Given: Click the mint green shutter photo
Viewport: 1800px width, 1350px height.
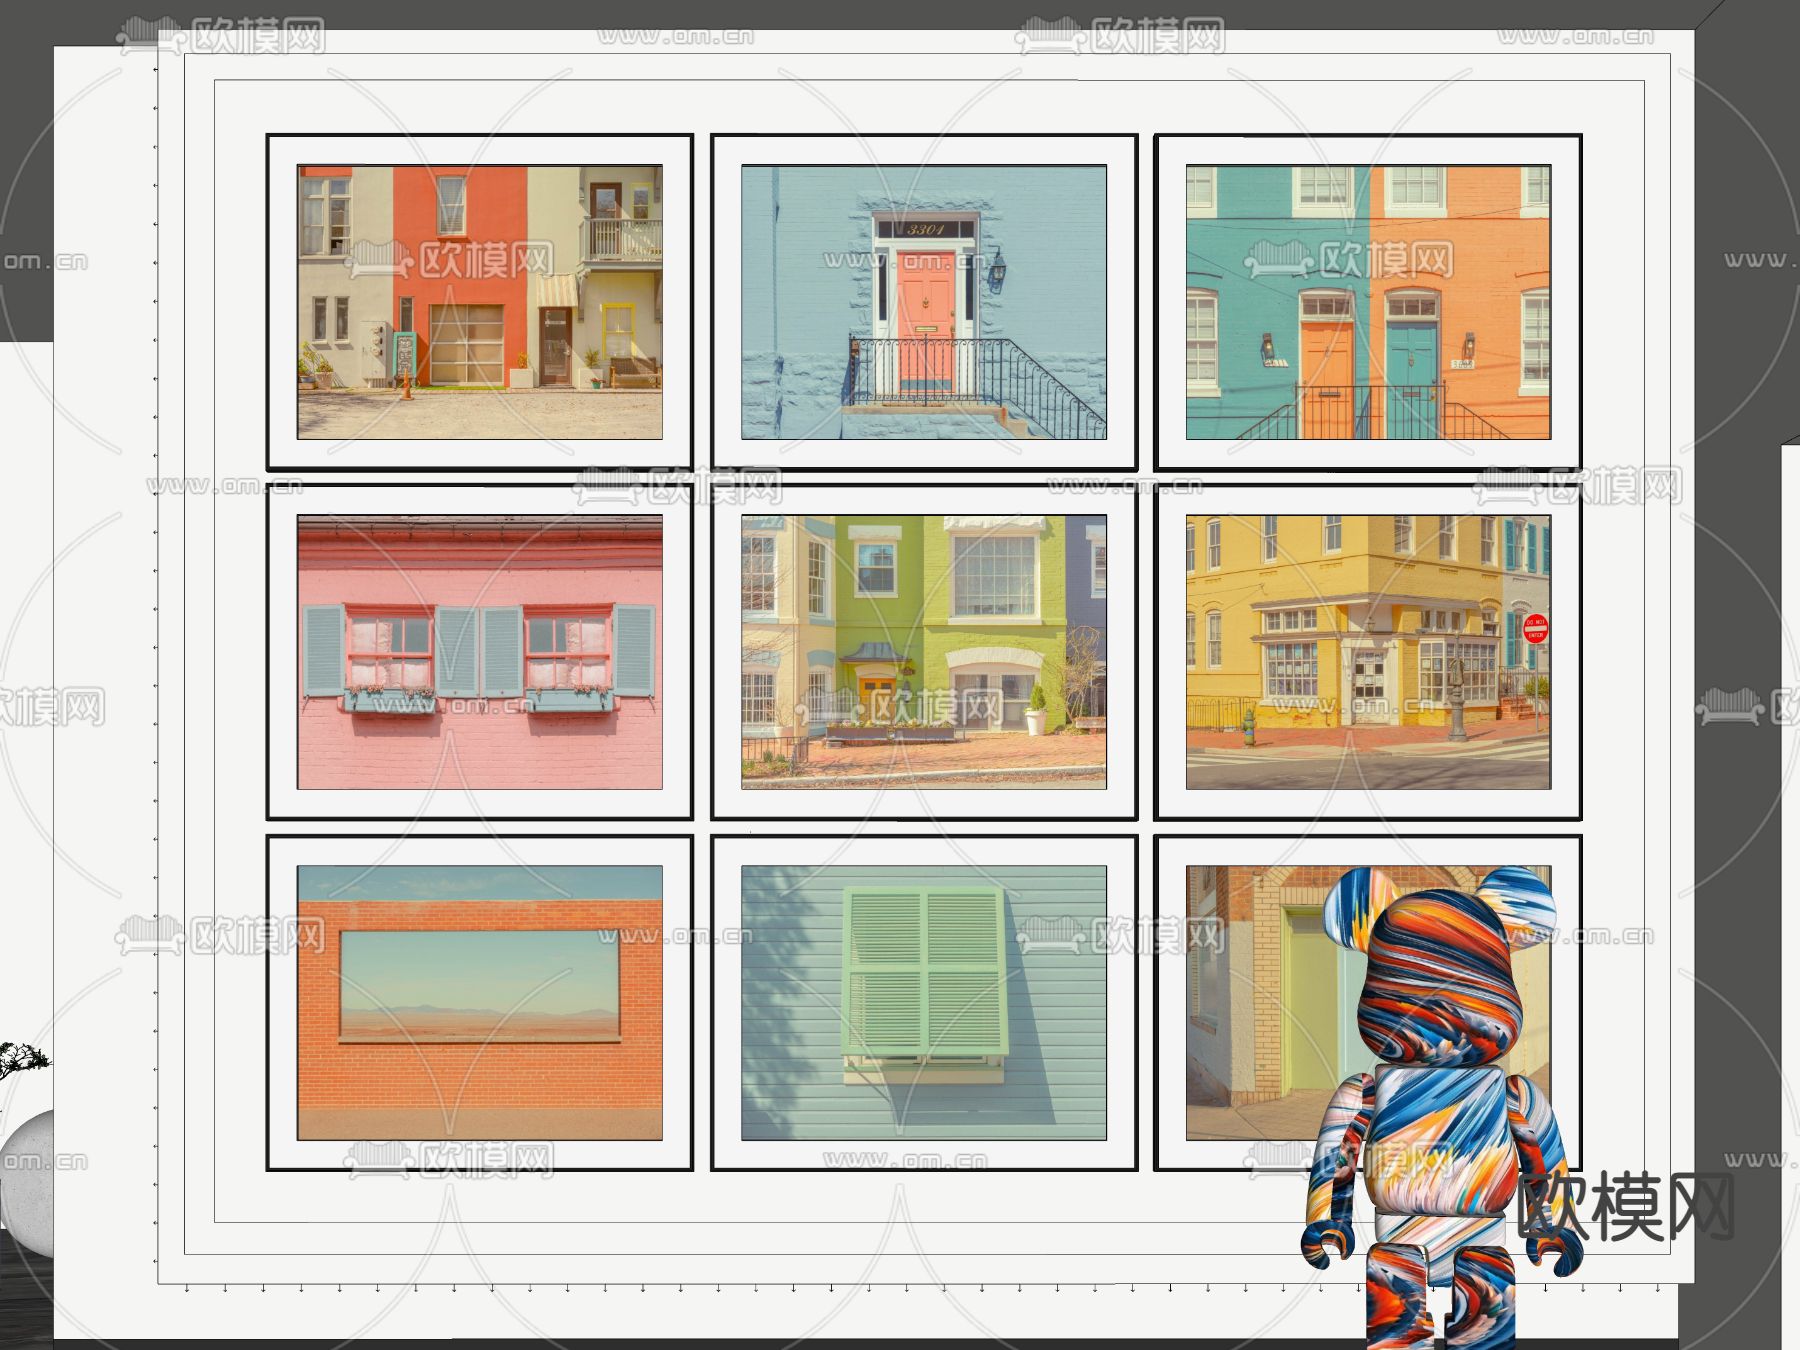Looking at the screenshot, I should (x=923, y=1002).
